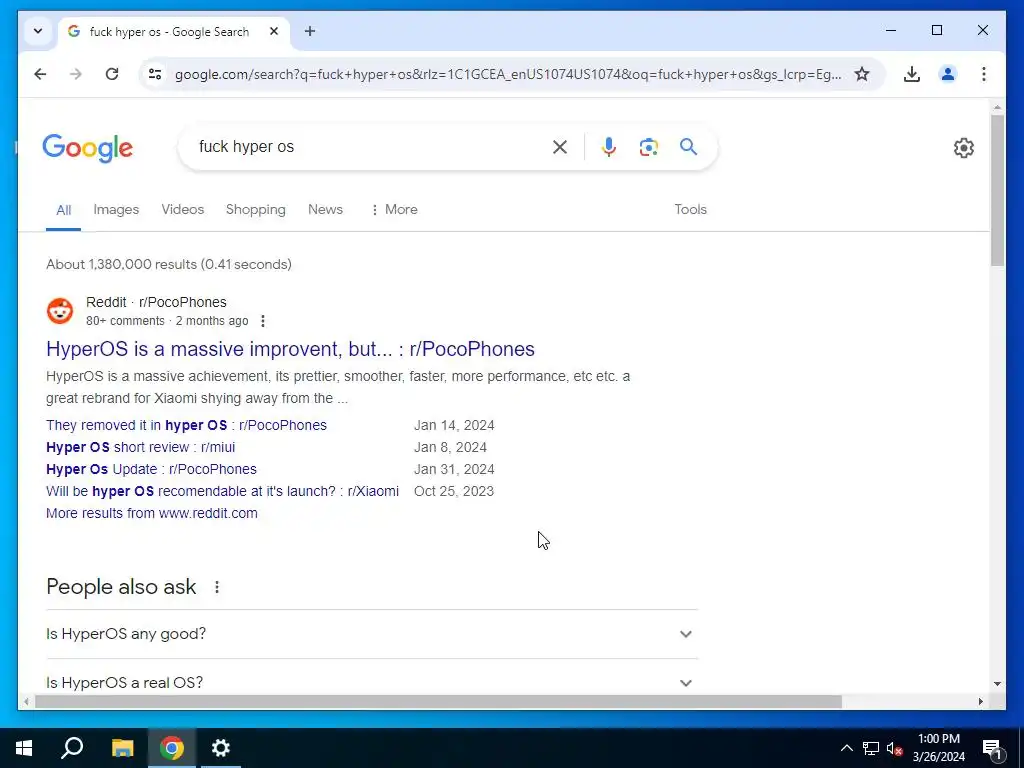Screen dimensions: 1024x768
Task: Start voice search with microphone
Action: click(609, 147)
